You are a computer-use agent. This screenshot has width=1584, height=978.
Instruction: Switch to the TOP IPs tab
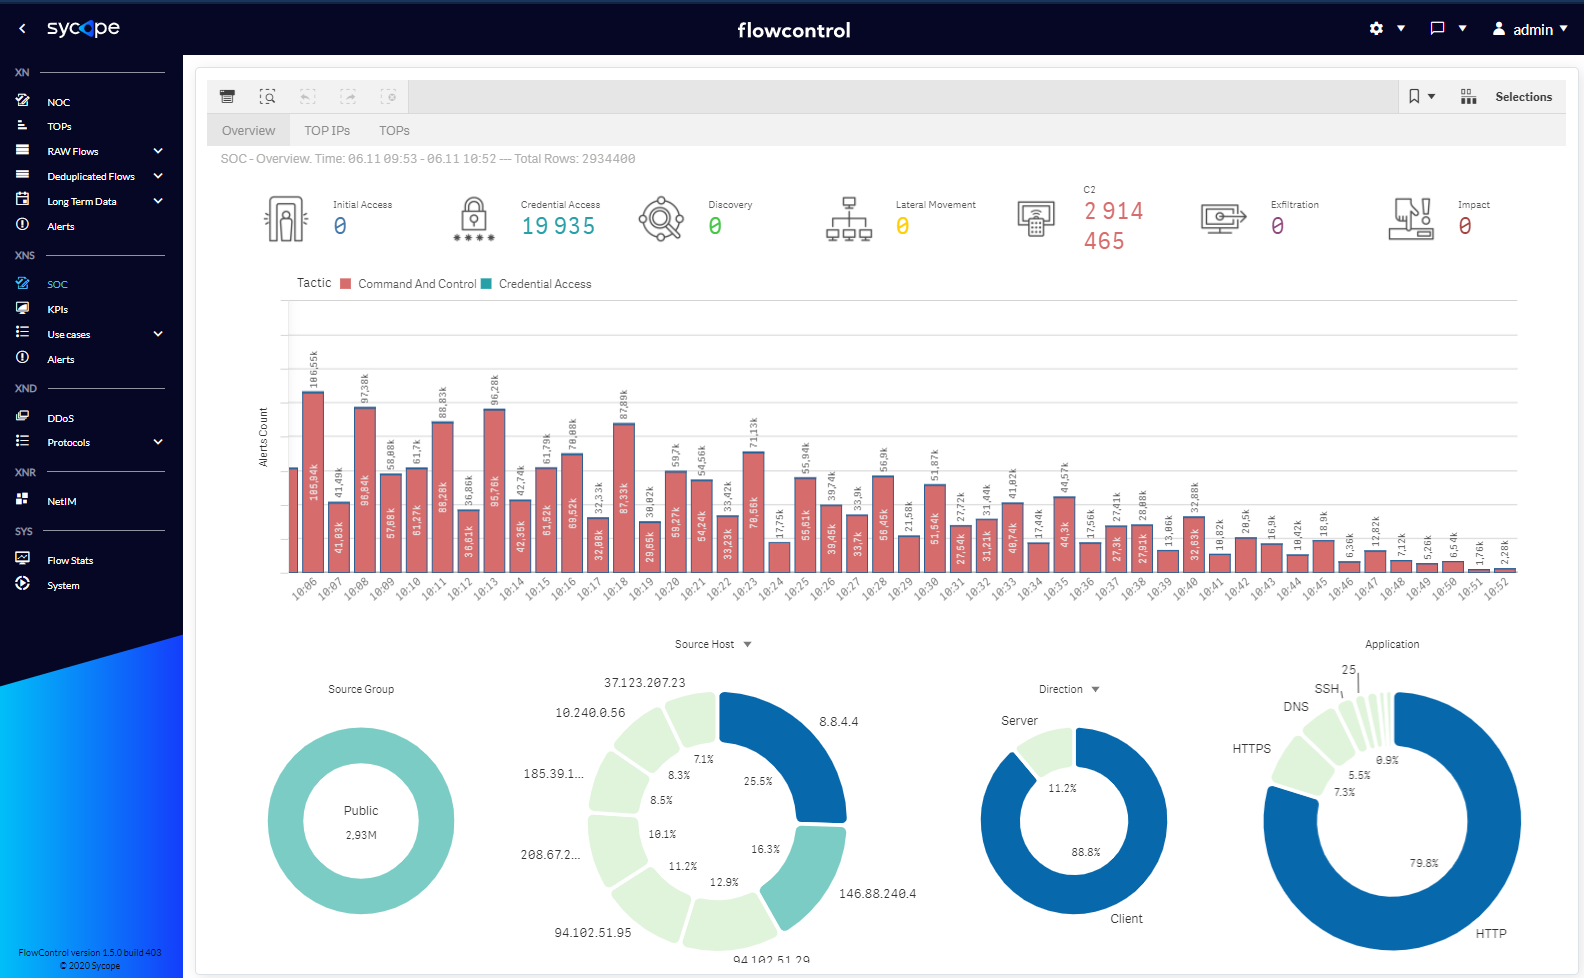pyautogui.click(x=327, y=131)
